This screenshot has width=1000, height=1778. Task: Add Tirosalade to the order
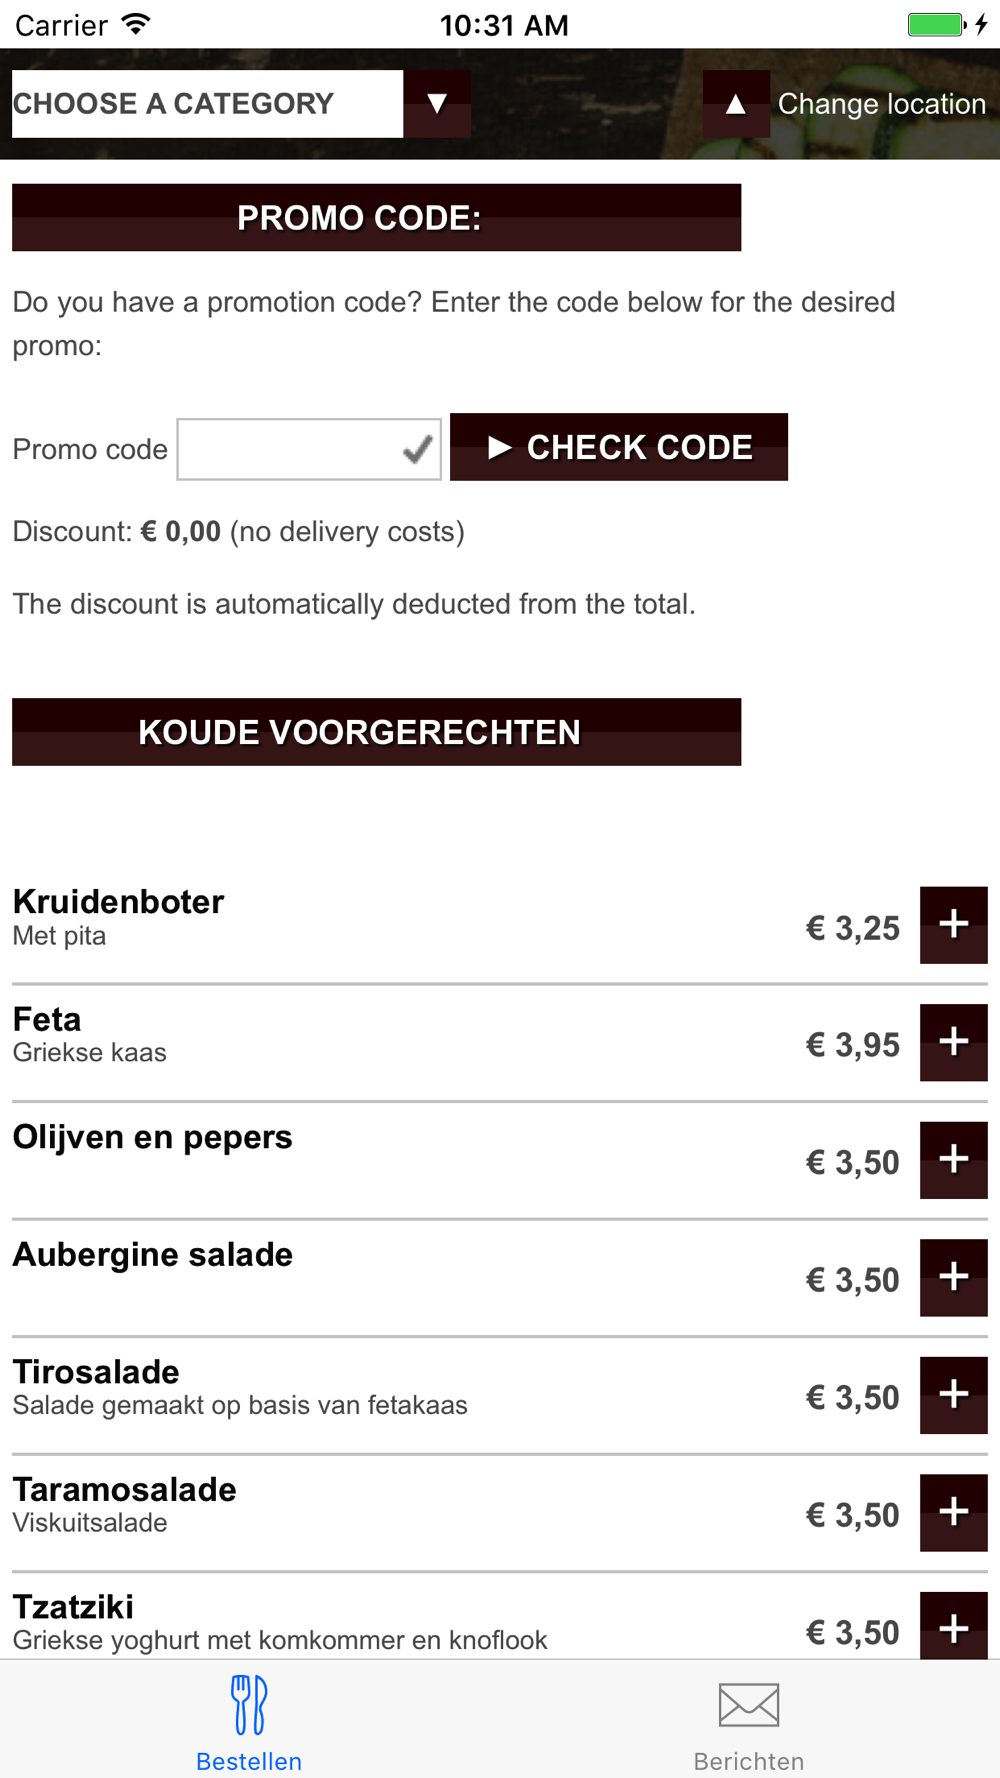pyautogui.click(x=954, y=1395)
